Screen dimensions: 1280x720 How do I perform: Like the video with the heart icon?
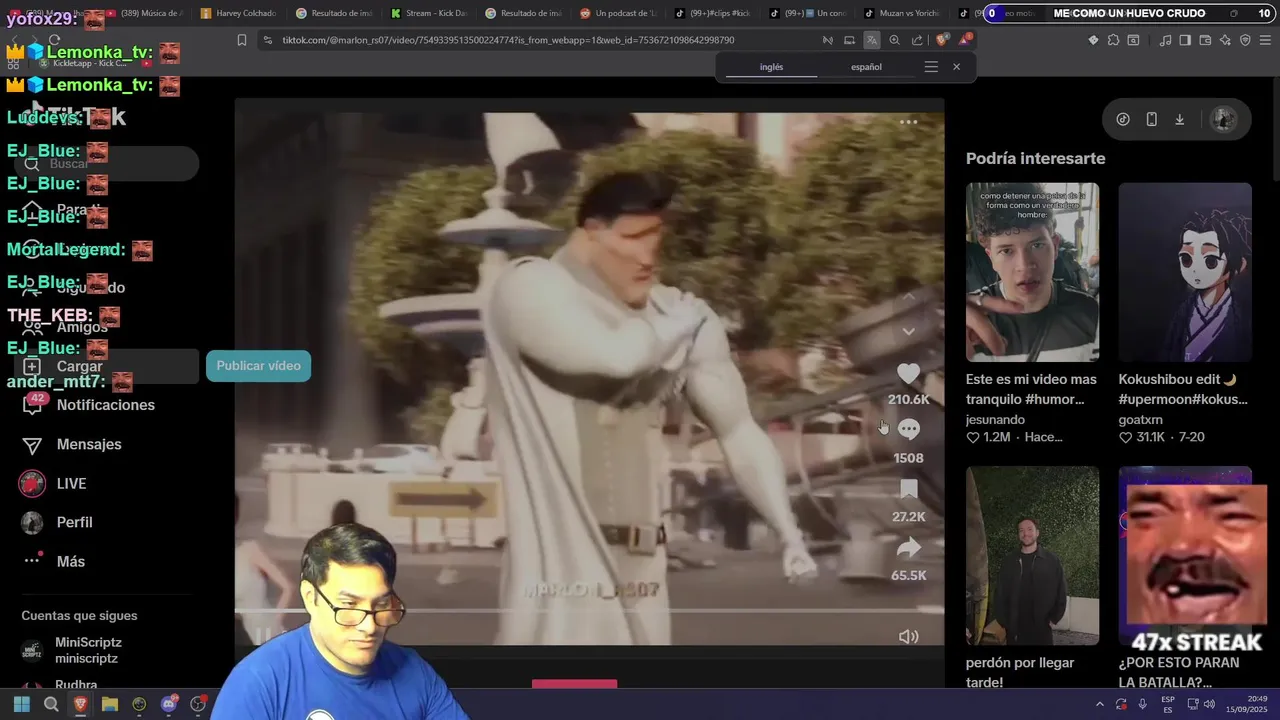coord(908,374)
